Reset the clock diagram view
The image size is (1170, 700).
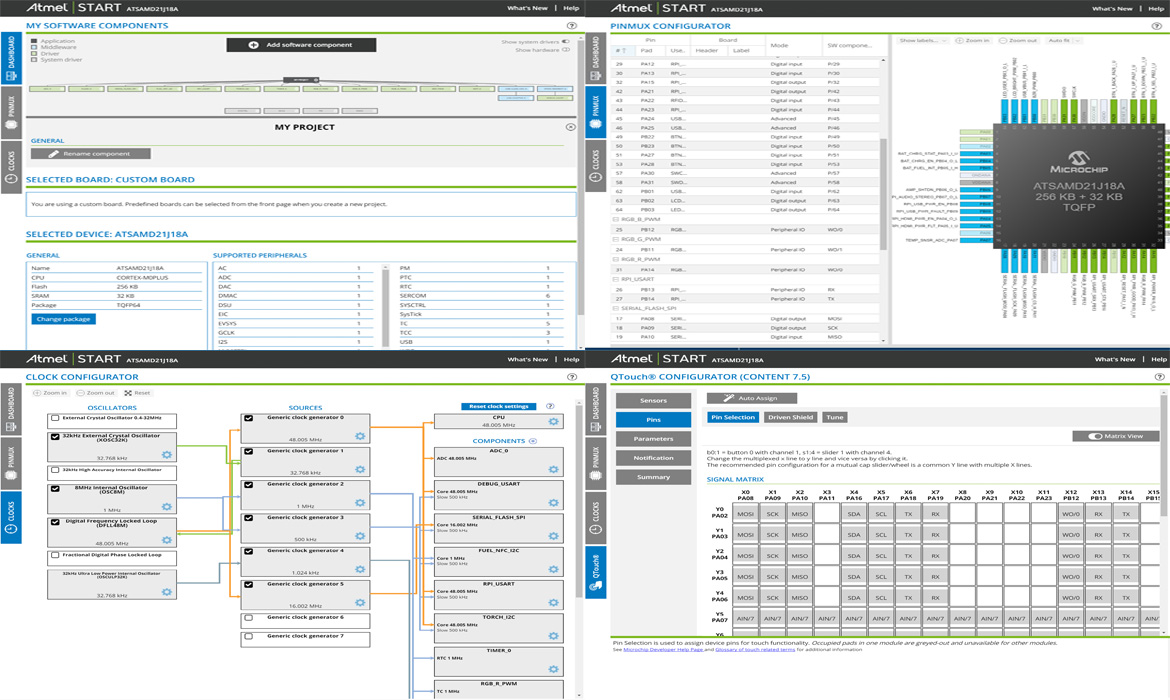pyautogui.click(x=137, y=393)
